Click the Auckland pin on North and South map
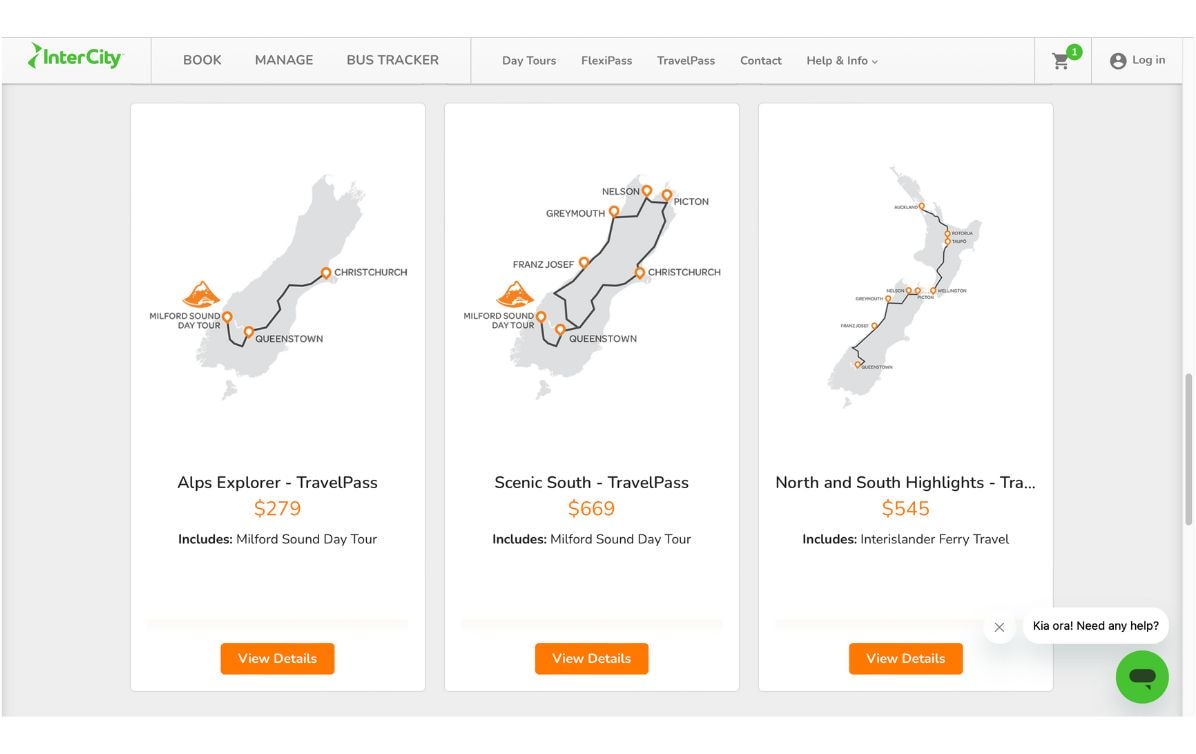The width and height of the screenshot is (1196, 754). point(921,206)
